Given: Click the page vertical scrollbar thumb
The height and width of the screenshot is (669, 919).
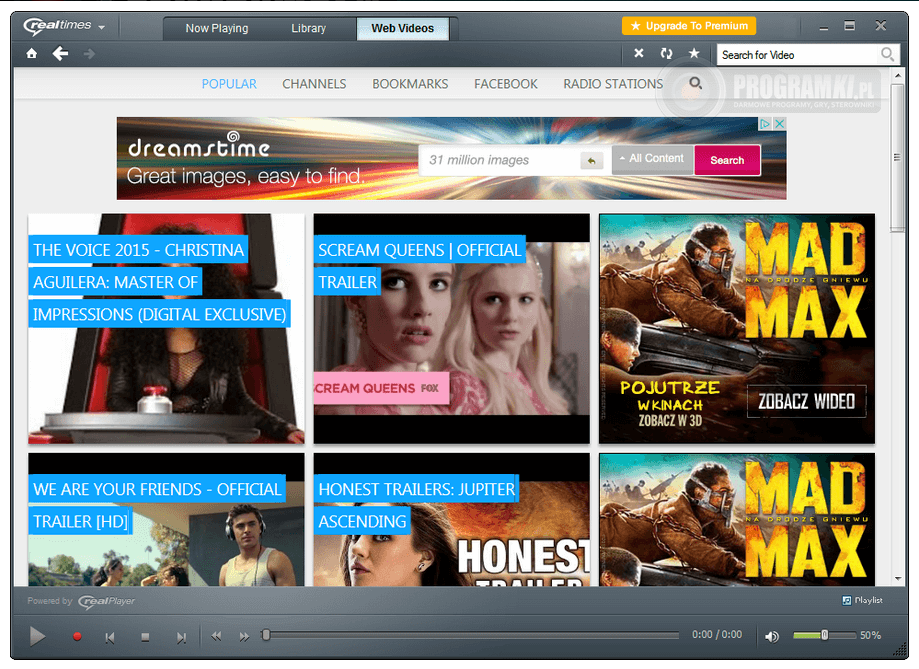Looking at the screenshot, I should [x=897, y=157].
